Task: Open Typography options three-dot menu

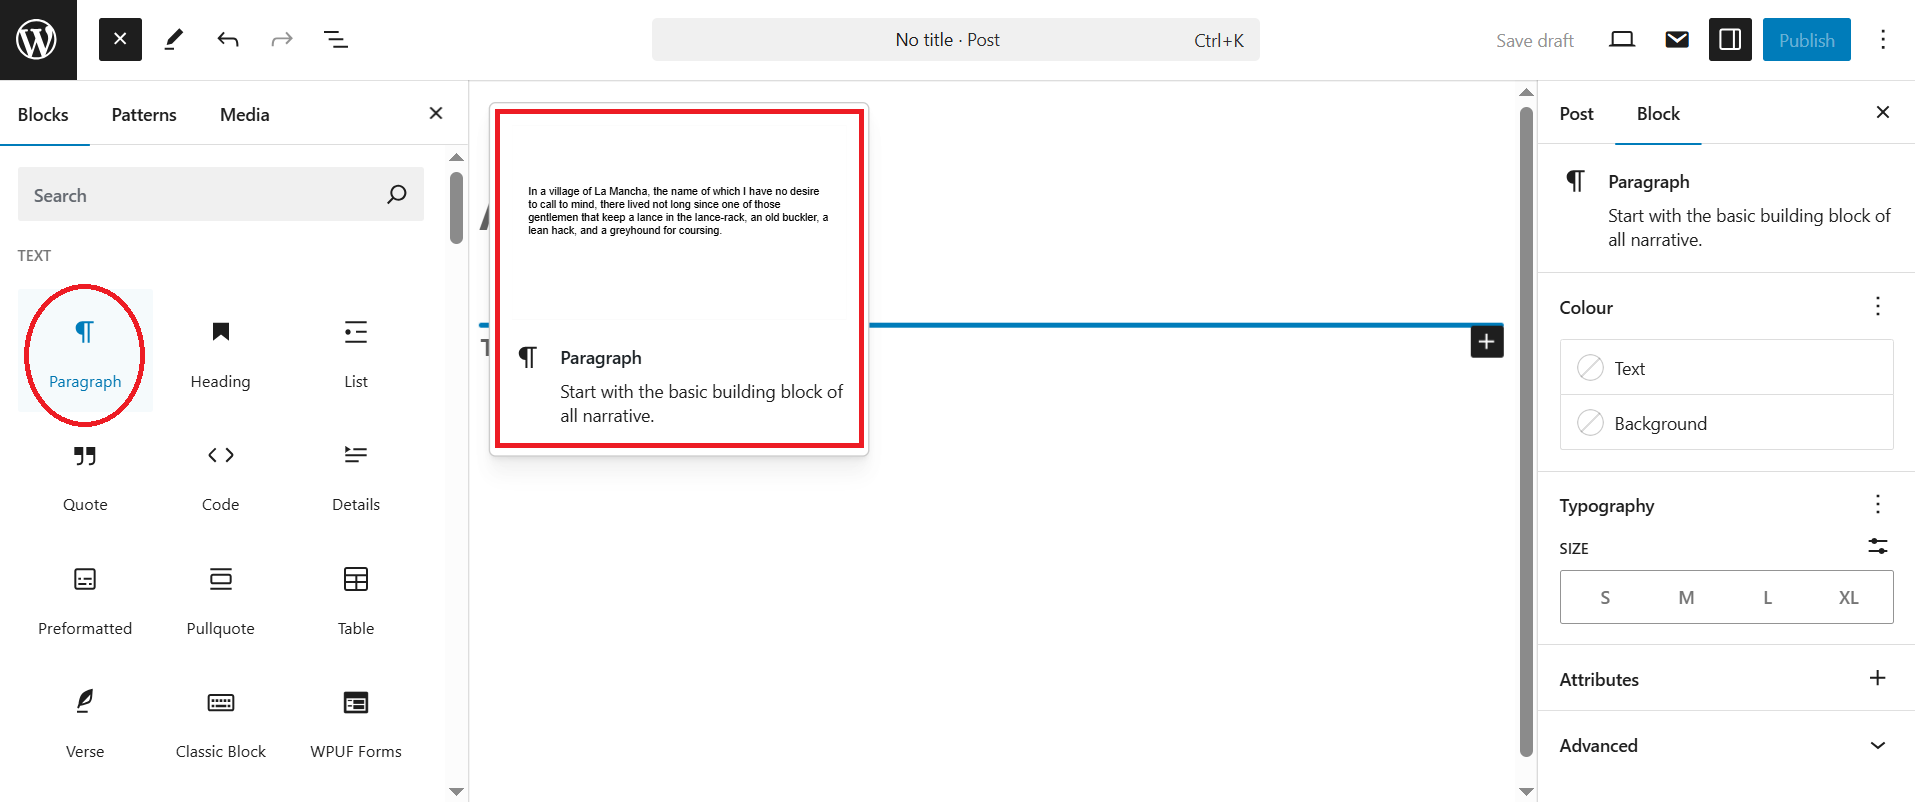Action: [1878, 504]
